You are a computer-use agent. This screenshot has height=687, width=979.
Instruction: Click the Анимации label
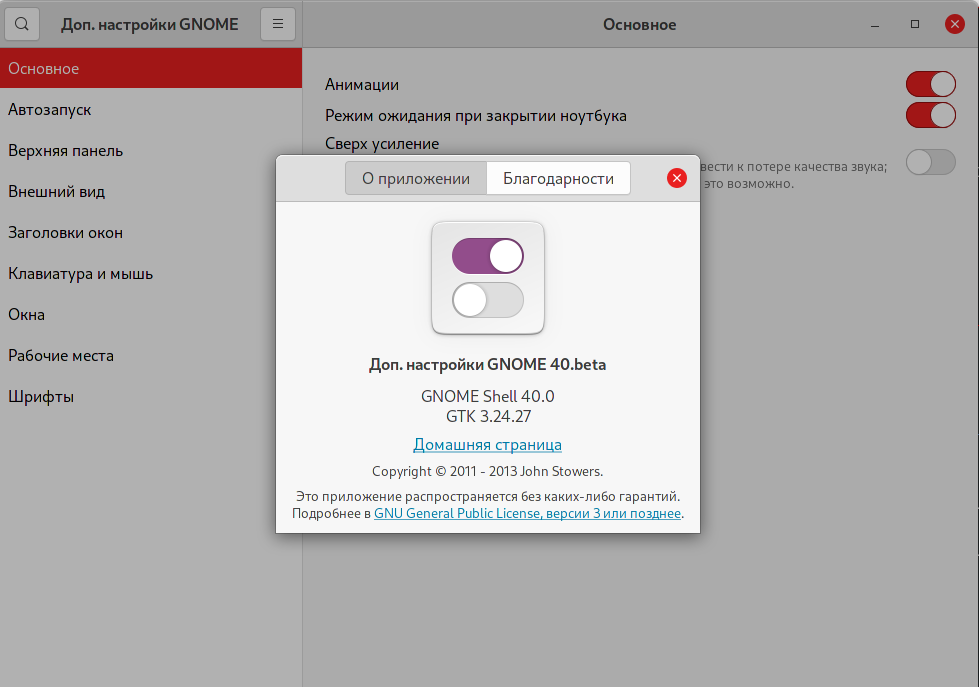click(362, 84)
